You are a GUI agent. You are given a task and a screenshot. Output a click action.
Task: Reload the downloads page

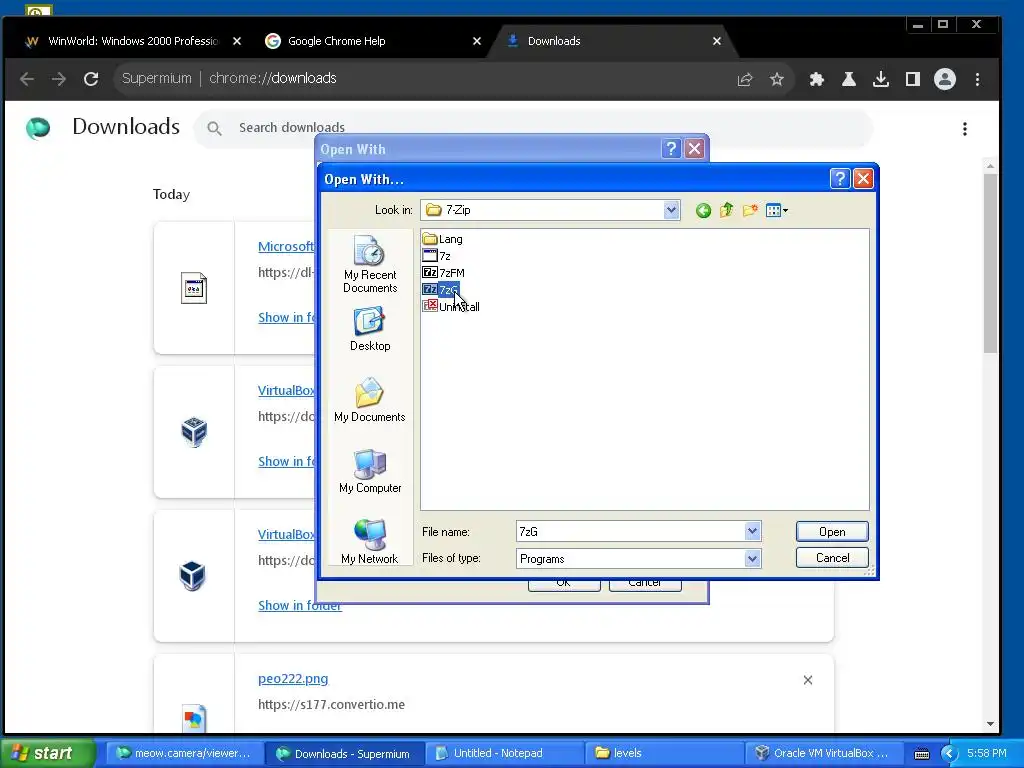click(91, 79)
